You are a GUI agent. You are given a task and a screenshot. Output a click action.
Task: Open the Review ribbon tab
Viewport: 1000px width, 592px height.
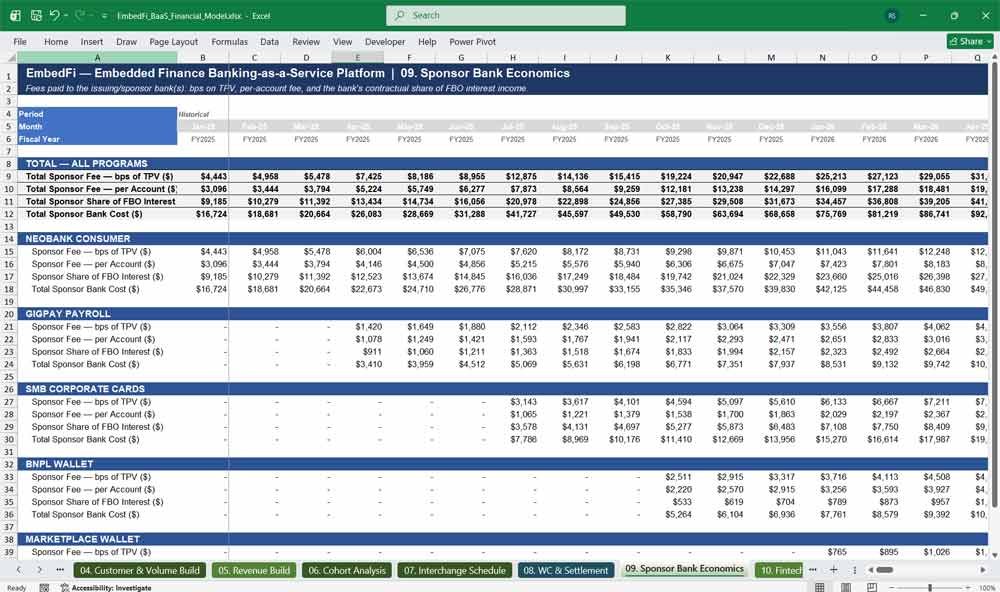pos(306,41)
